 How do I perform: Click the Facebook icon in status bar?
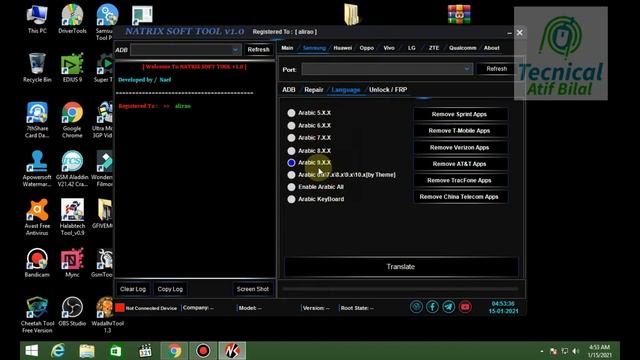pos(432,307)
